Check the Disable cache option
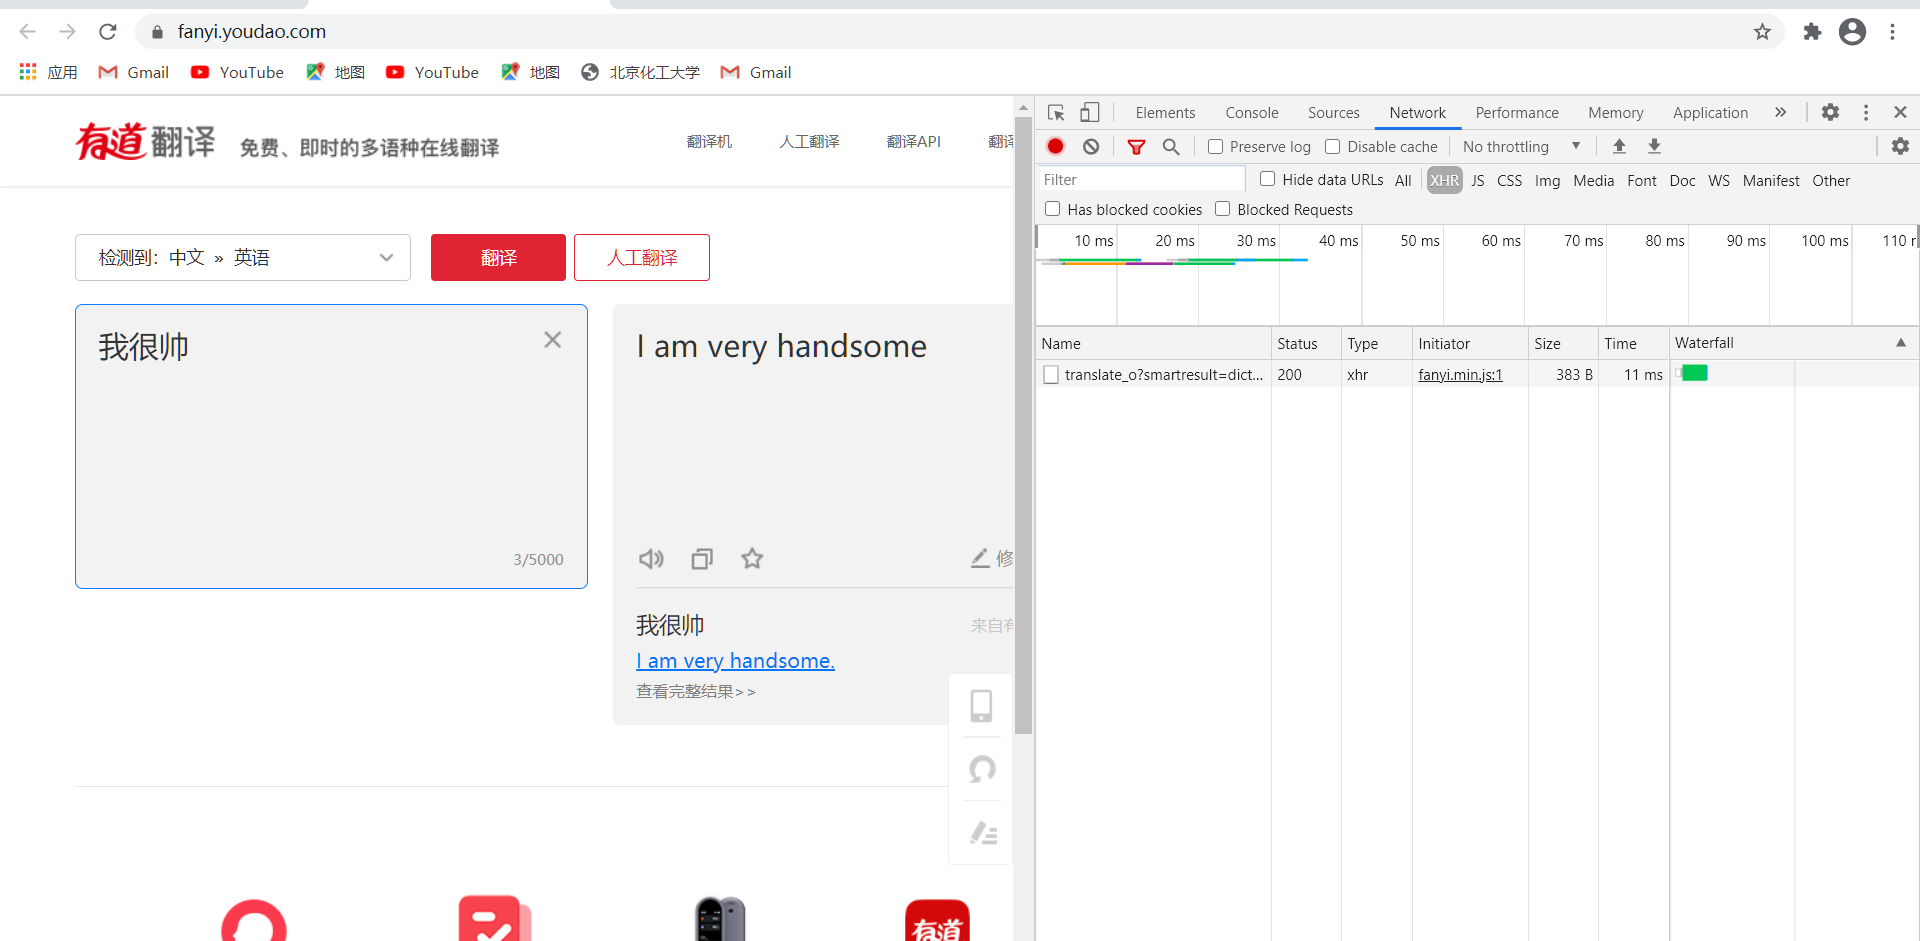Image resolution: width=1920 pixels, height=941 pixels. tap(1332, 146)
